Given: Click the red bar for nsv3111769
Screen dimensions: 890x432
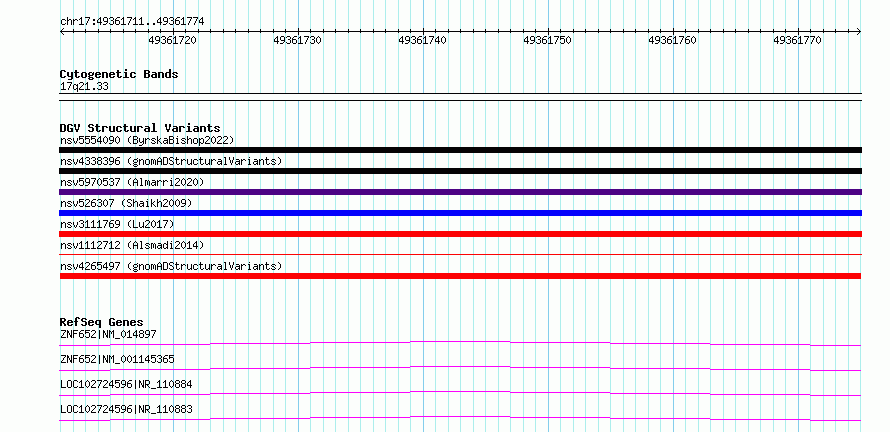Looking at the screenshot, I should (460, 234).
